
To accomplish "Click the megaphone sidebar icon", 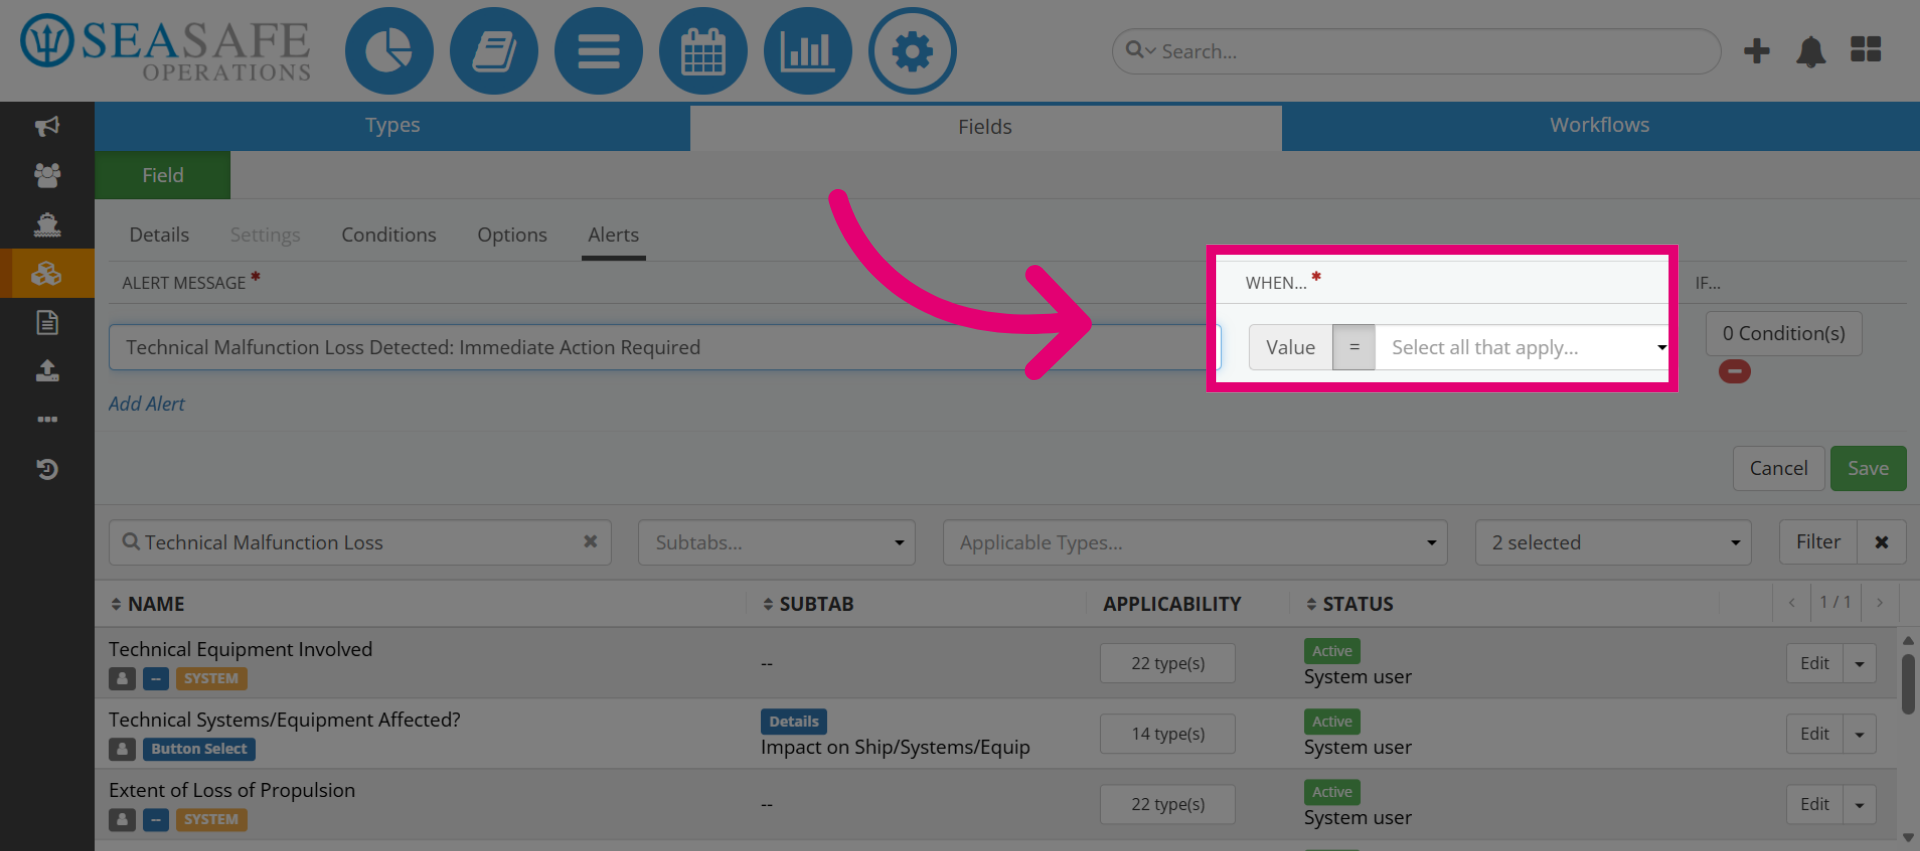I will 47,126.
